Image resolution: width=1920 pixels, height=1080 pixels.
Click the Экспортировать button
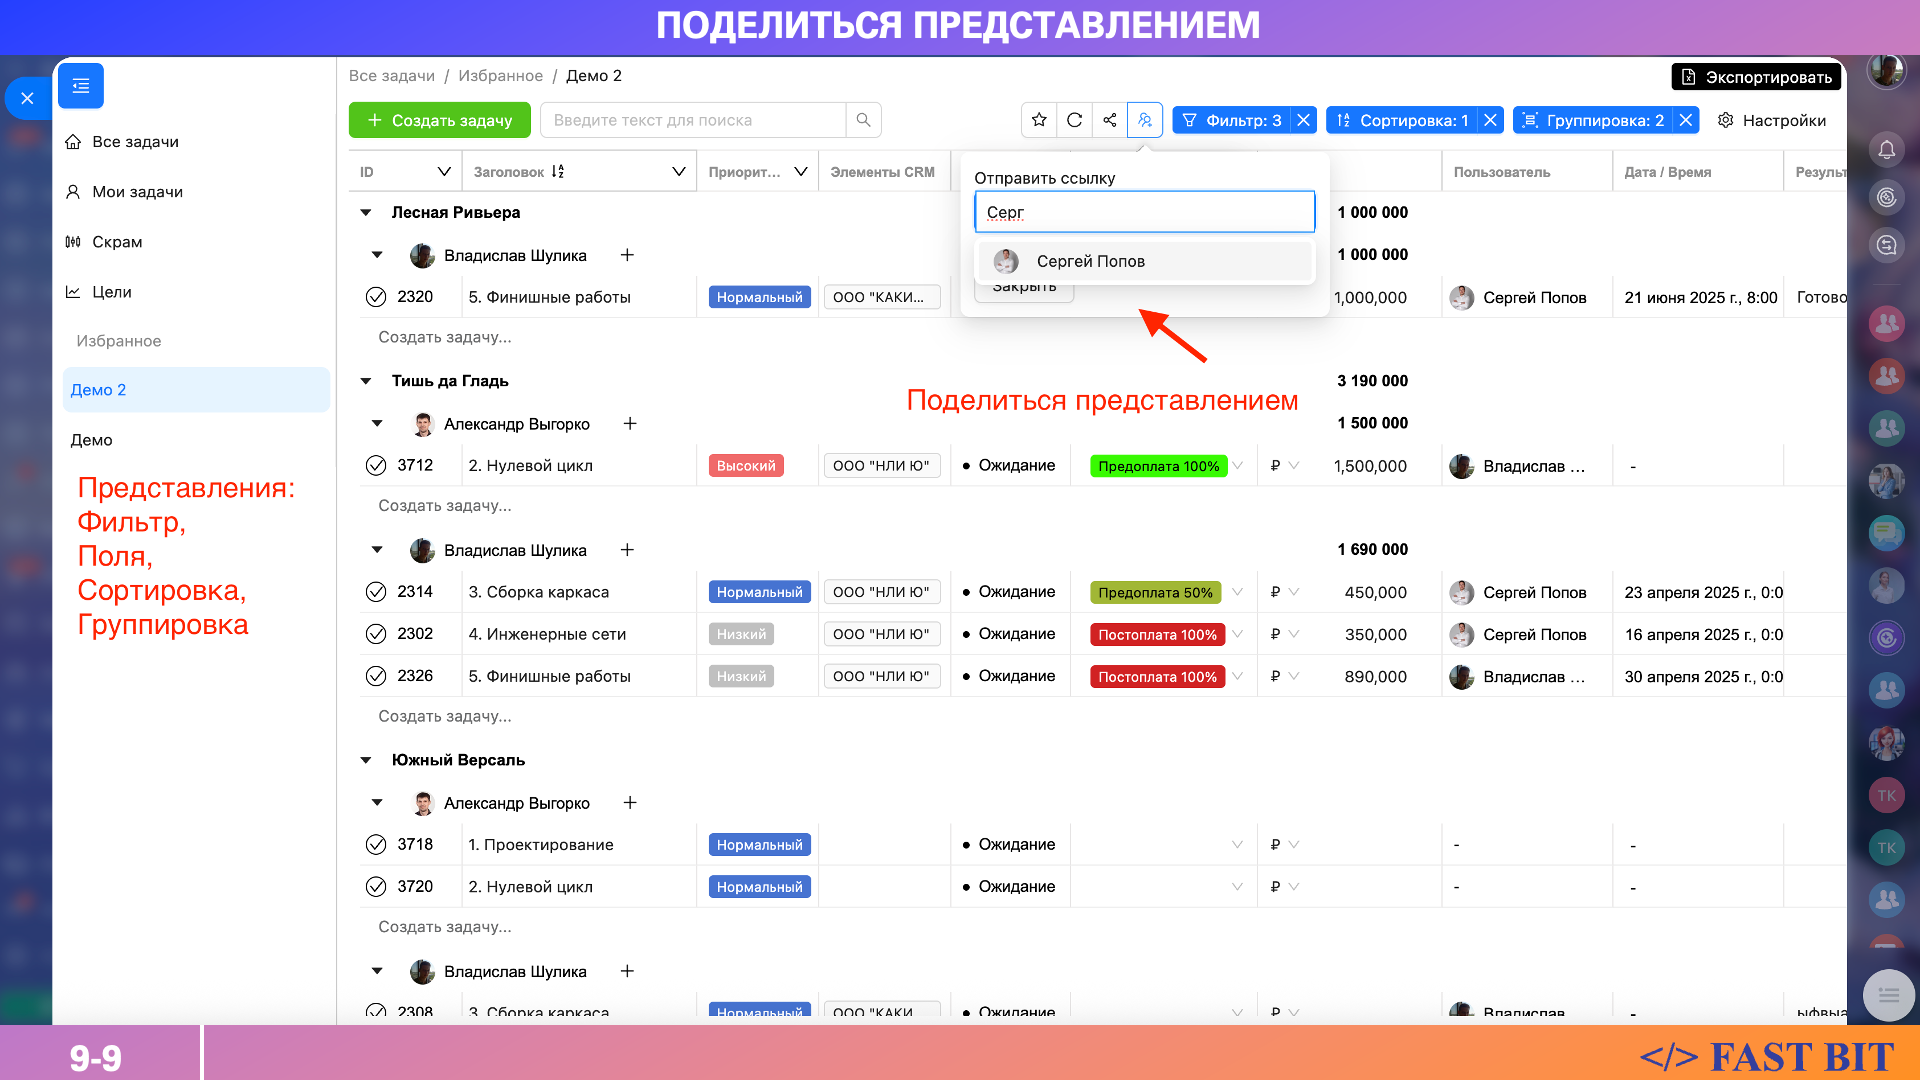[1756, 77]
